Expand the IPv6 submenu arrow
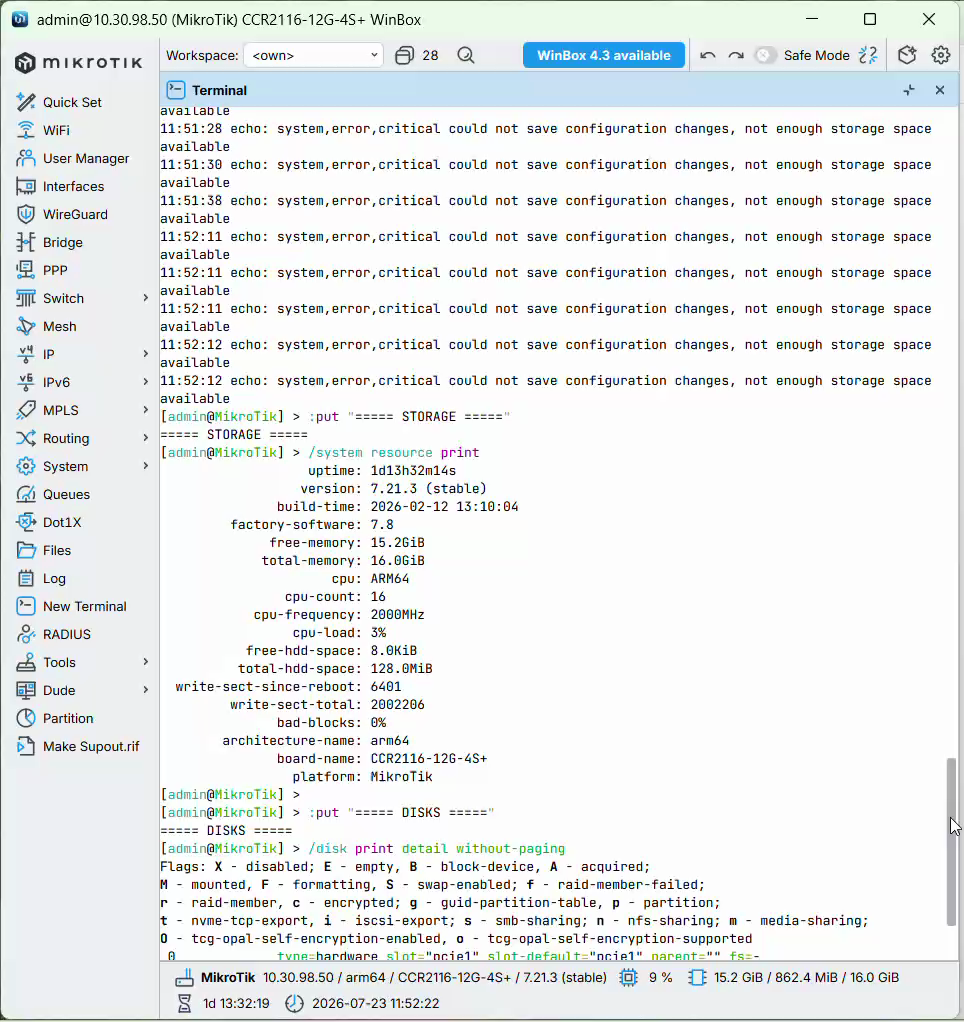The width and height of the screenshot is (964, 1022). [145, 382]
